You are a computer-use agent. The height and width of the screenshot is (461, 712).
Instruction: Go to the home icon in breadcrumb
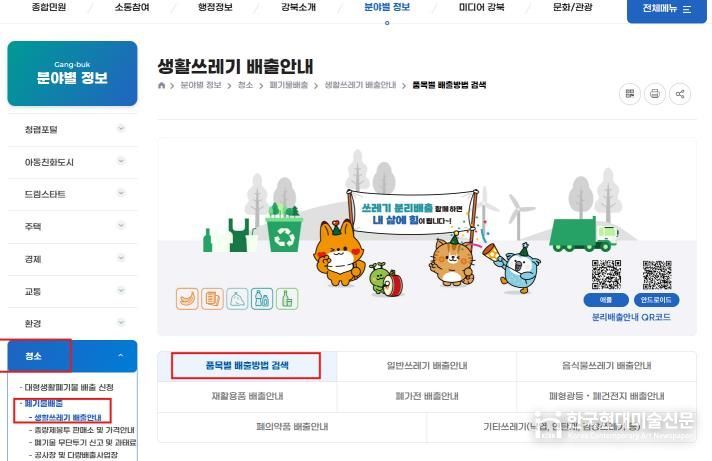(162, 85)
